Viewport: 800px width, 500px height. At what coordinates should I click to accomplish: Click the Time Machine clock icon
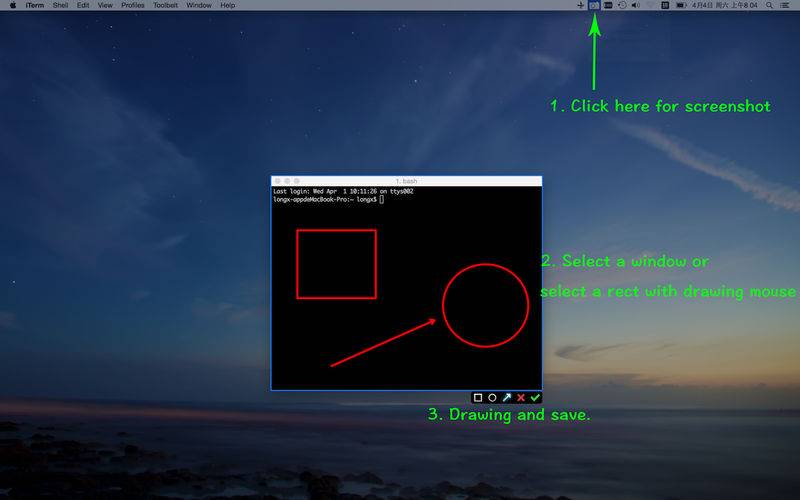point(623,6)
